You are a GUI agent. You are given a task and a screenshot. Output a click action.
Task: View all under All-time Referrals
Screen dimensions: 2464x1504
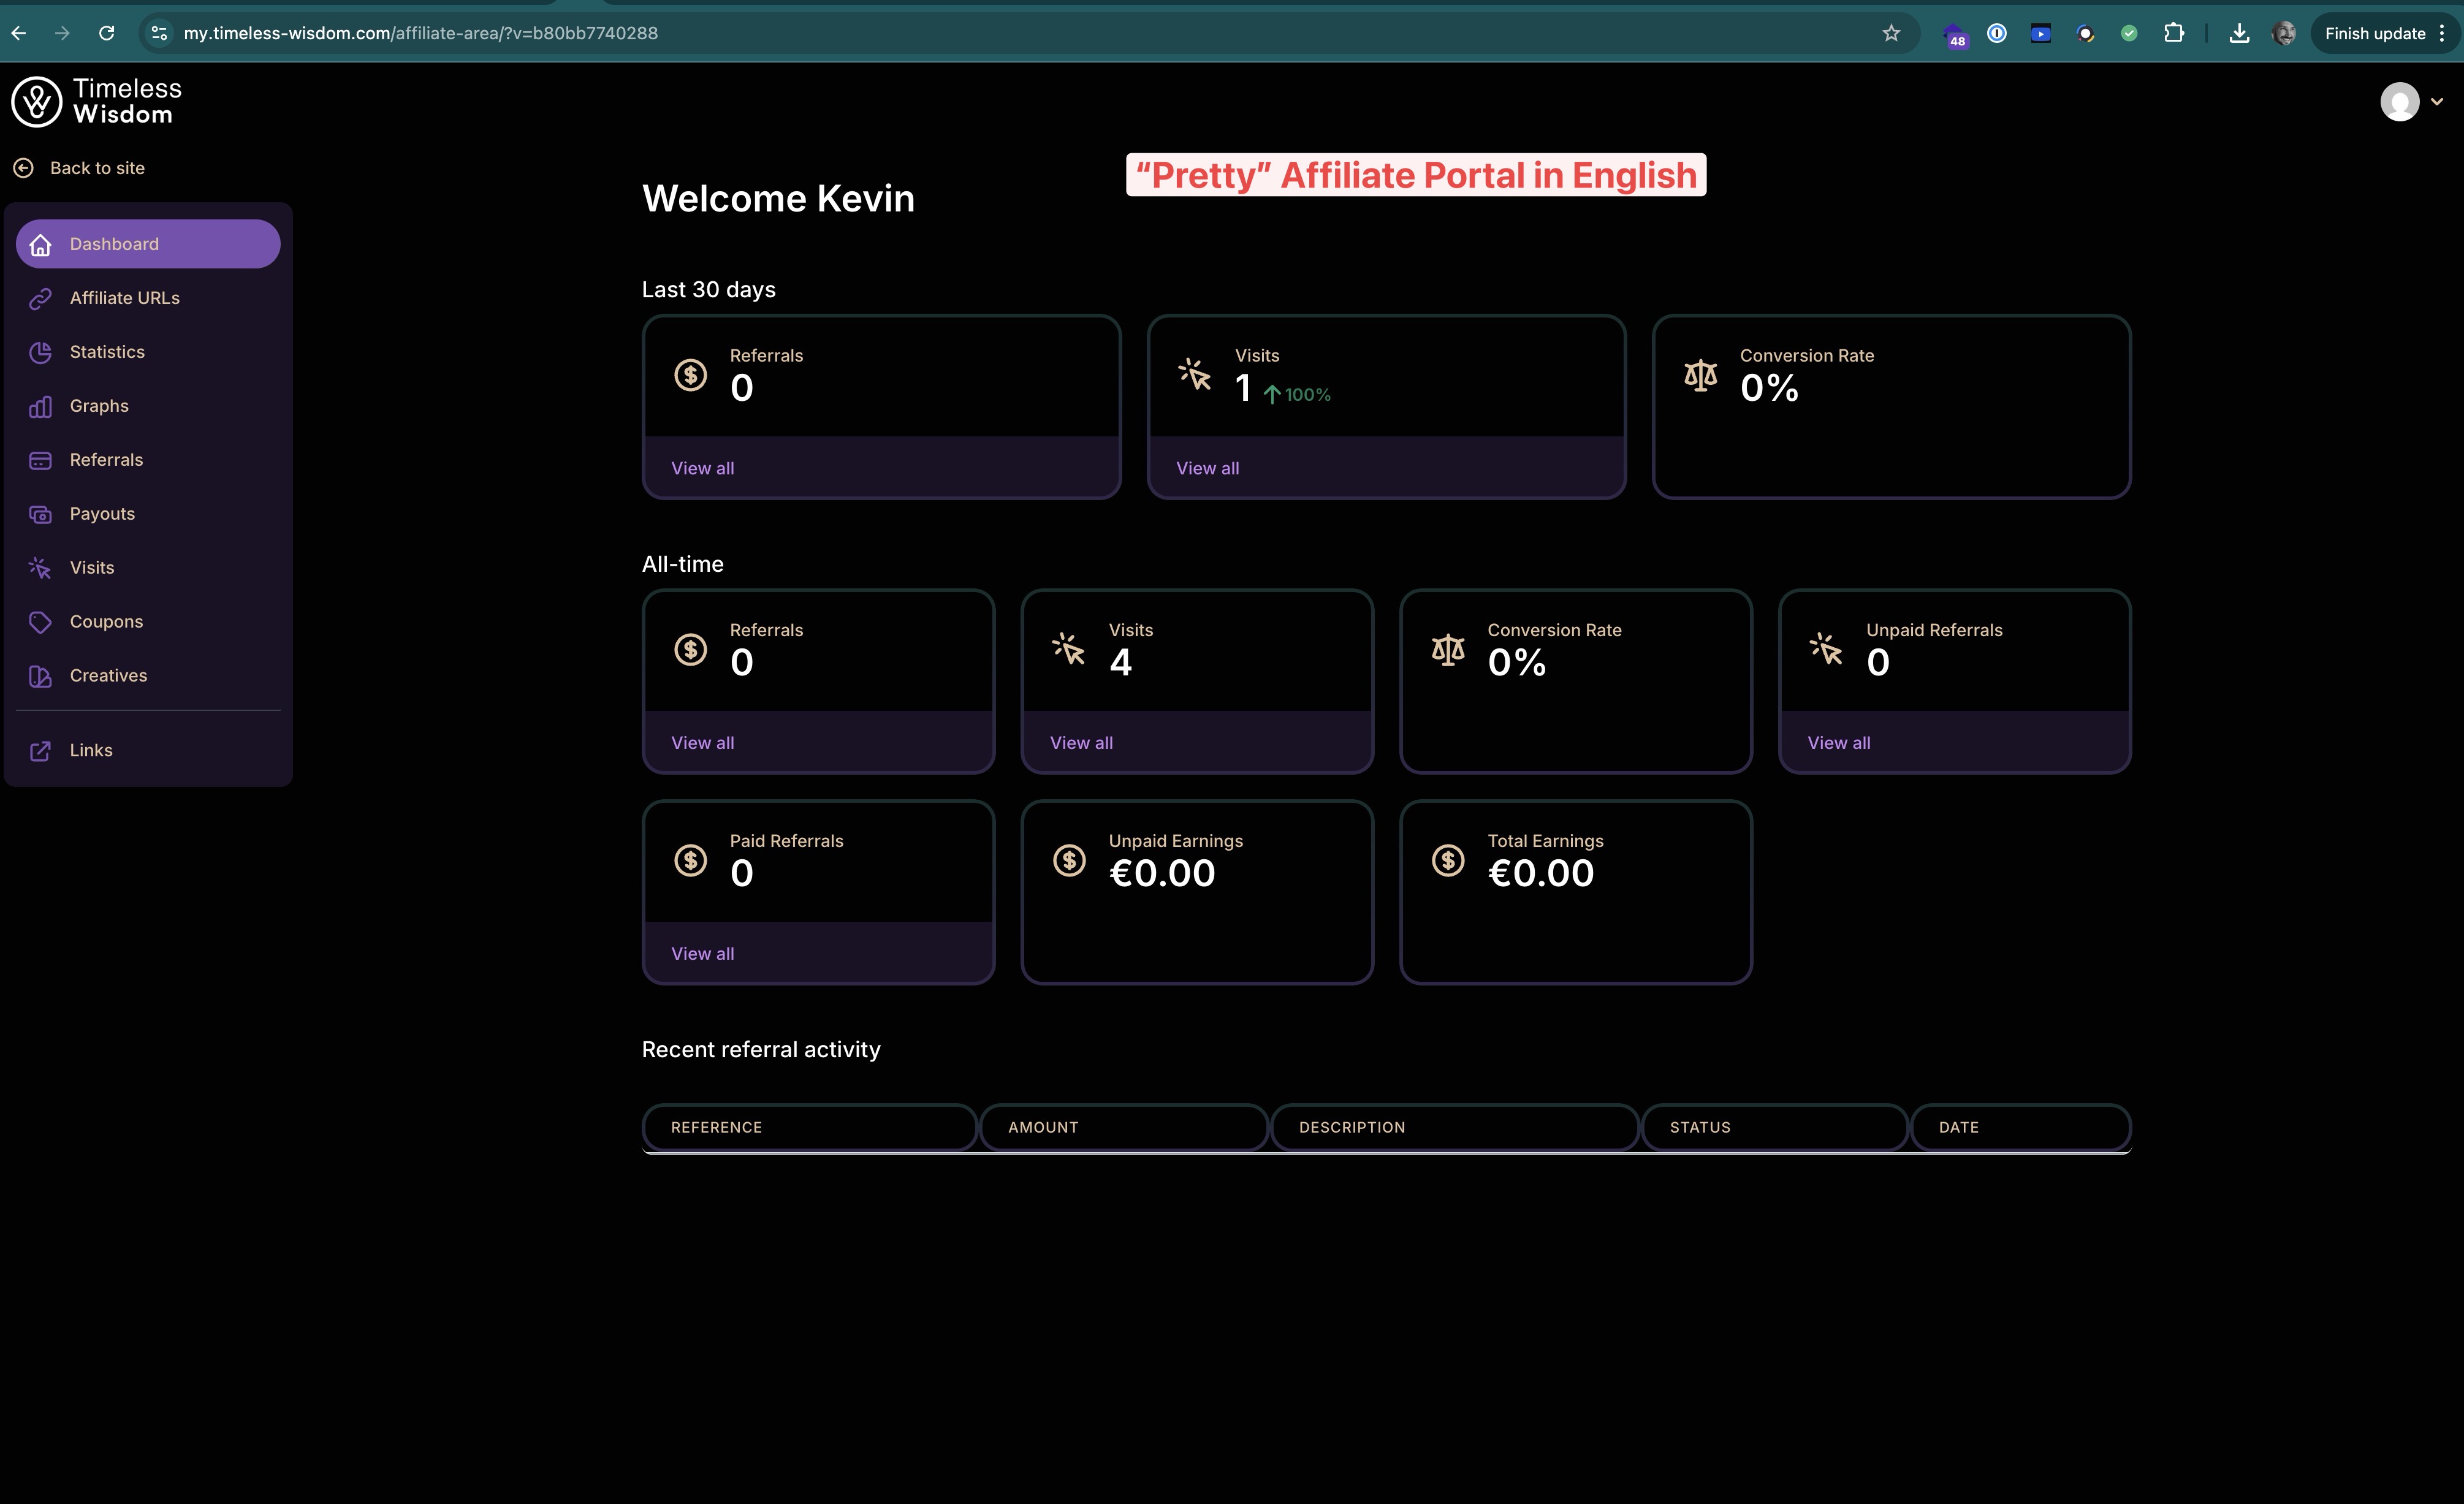click(x=703, y=743)
